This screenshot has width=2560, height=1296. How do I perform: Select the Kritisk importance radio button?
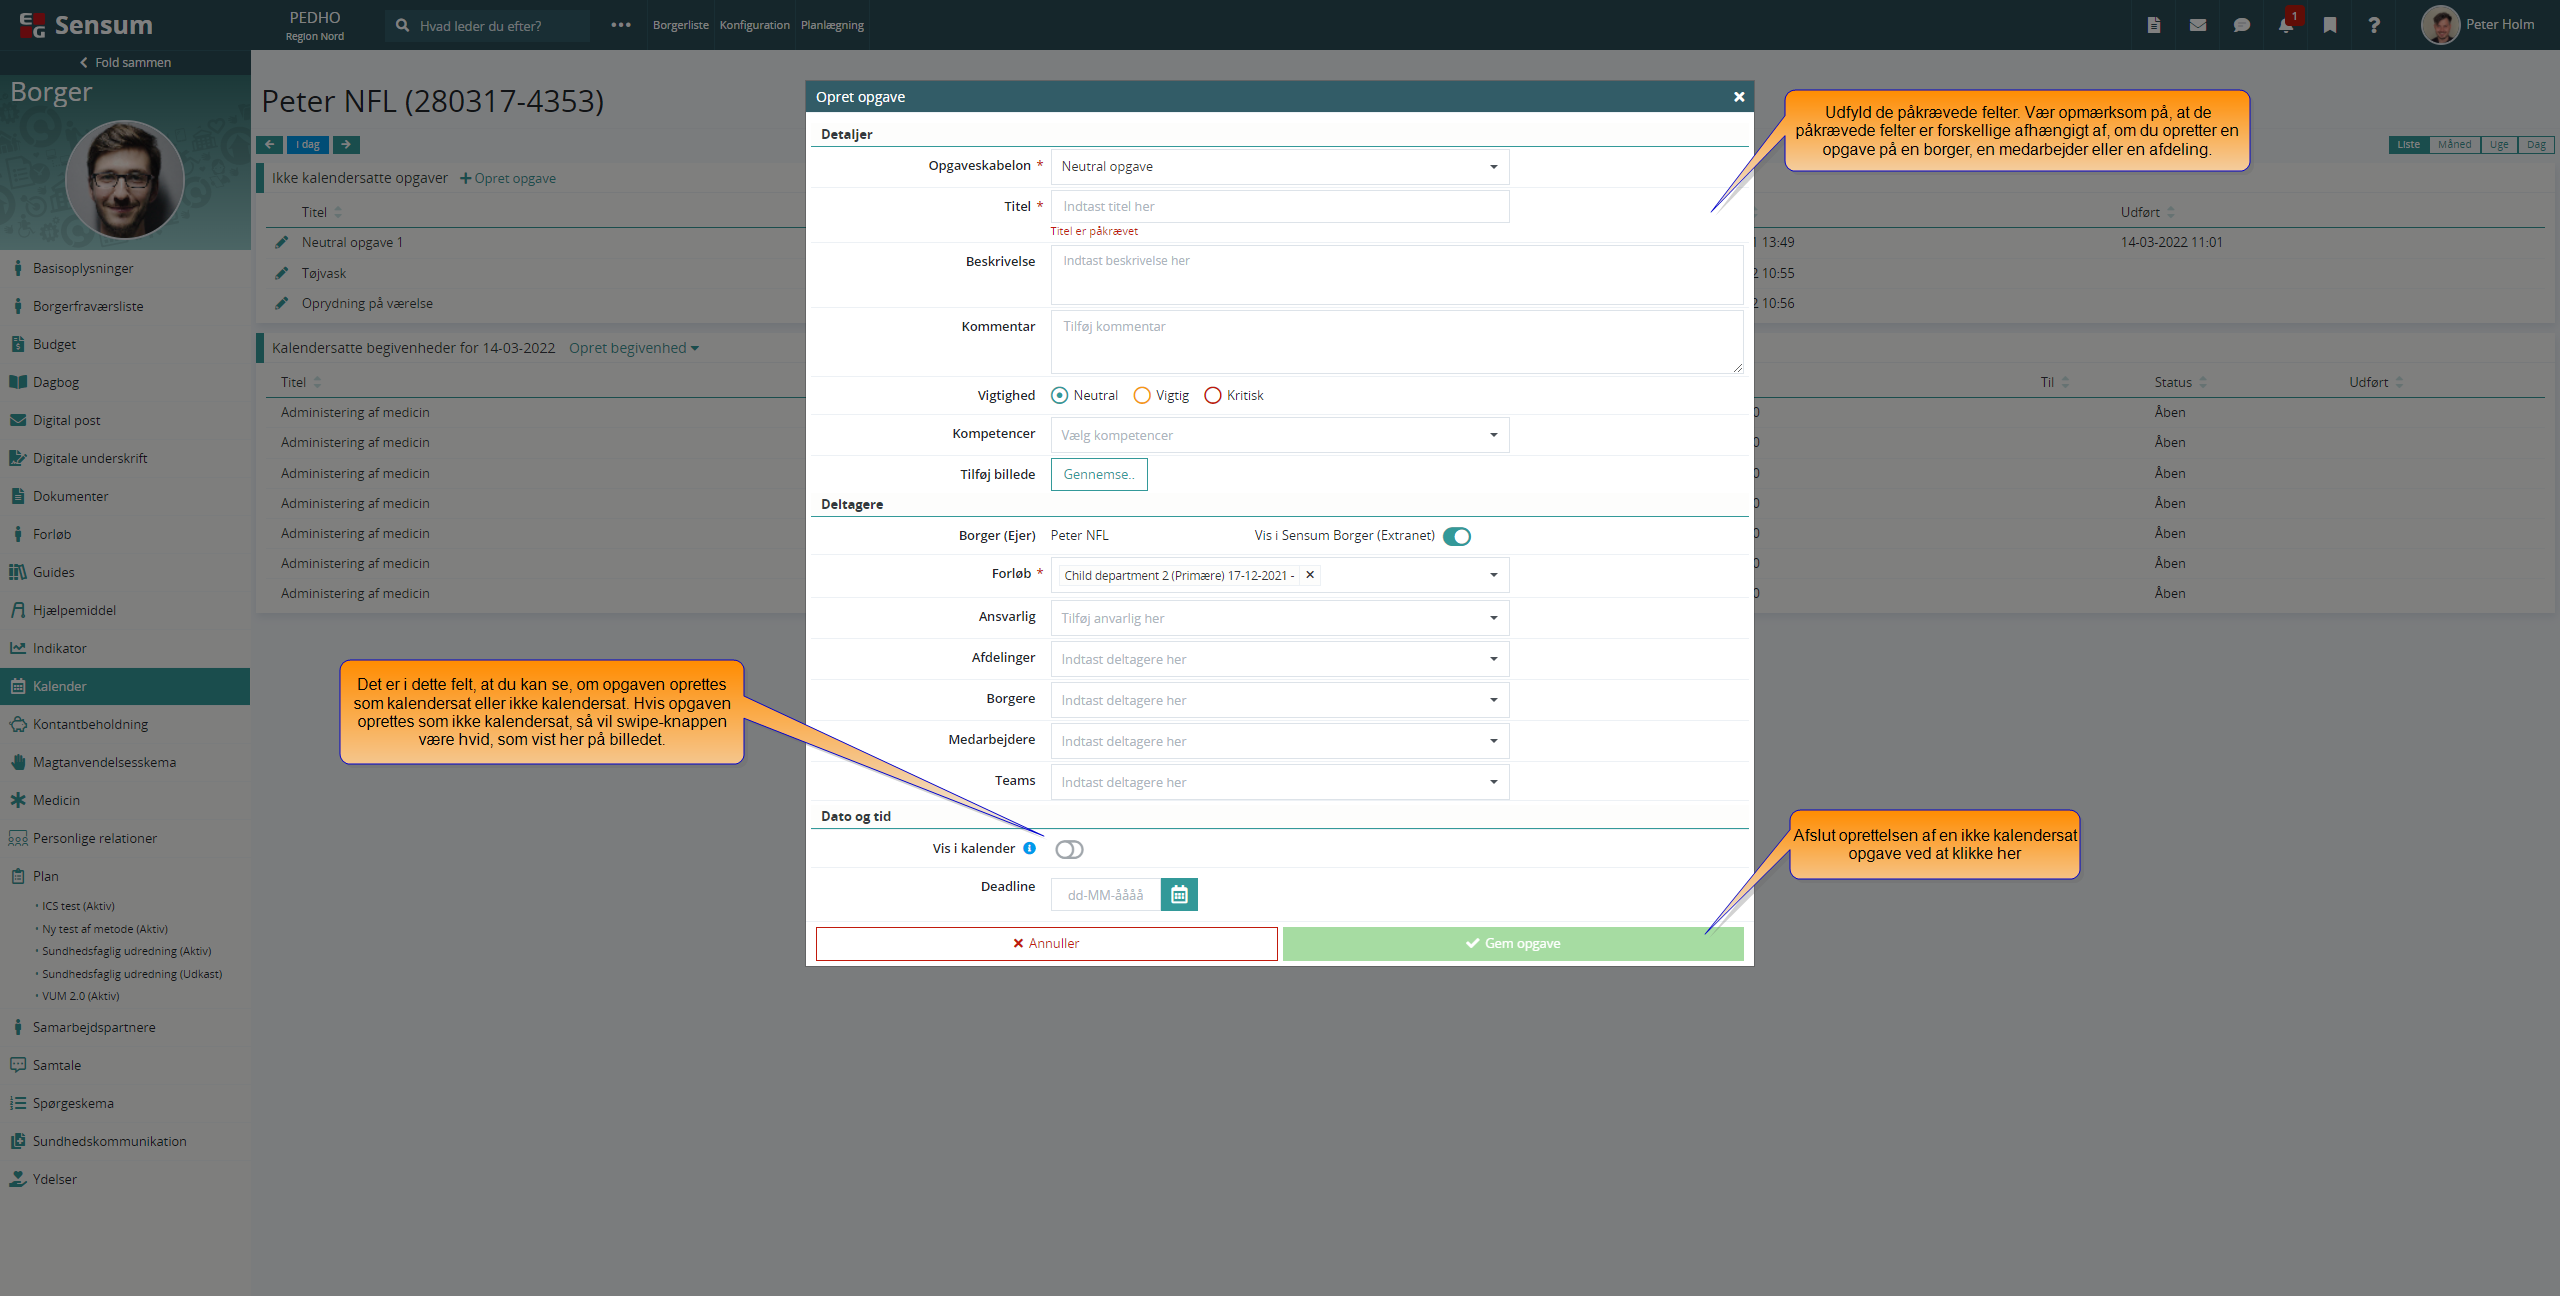[1213, 395]
